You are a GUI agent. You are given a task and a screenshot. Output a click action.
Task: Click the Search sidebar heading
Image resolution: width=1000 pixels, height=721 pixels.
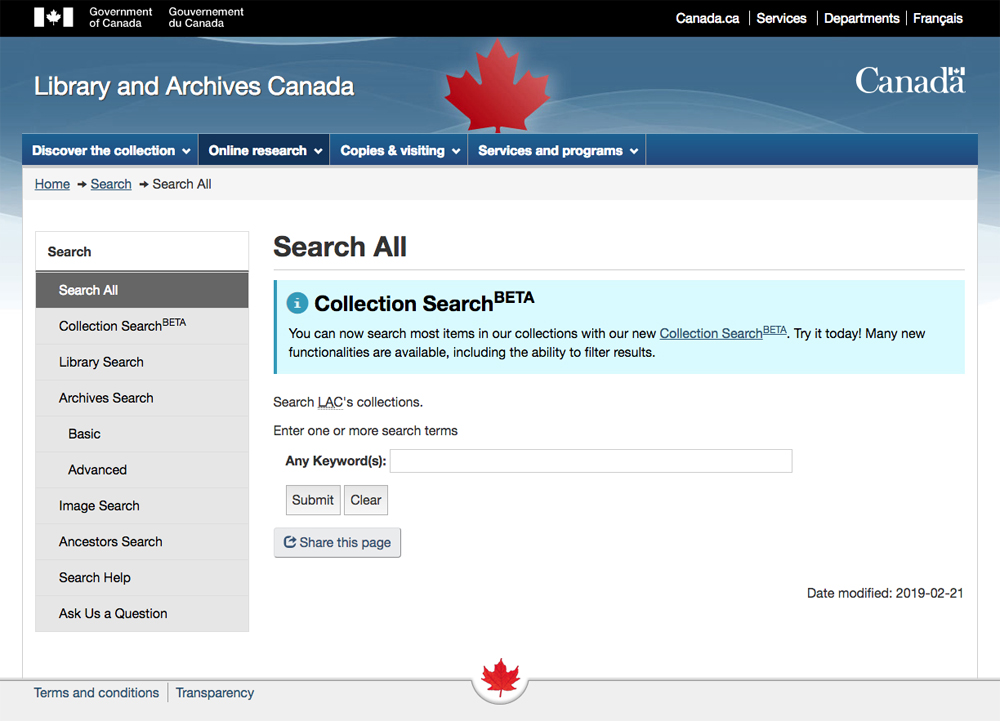click(70, 252)
